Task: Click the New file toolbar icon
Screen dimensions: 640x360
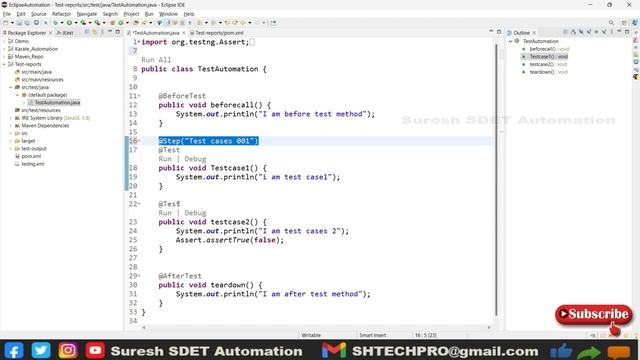Action: click(x=6, y=23)
